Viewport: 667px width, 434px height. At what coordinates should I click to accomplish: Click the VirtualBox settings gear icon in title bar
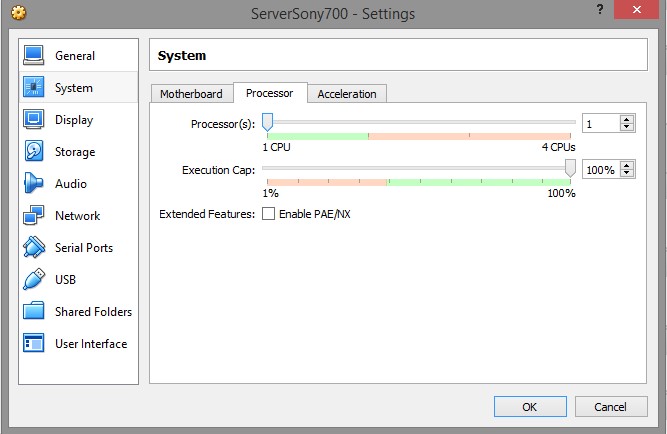point(18,13)
